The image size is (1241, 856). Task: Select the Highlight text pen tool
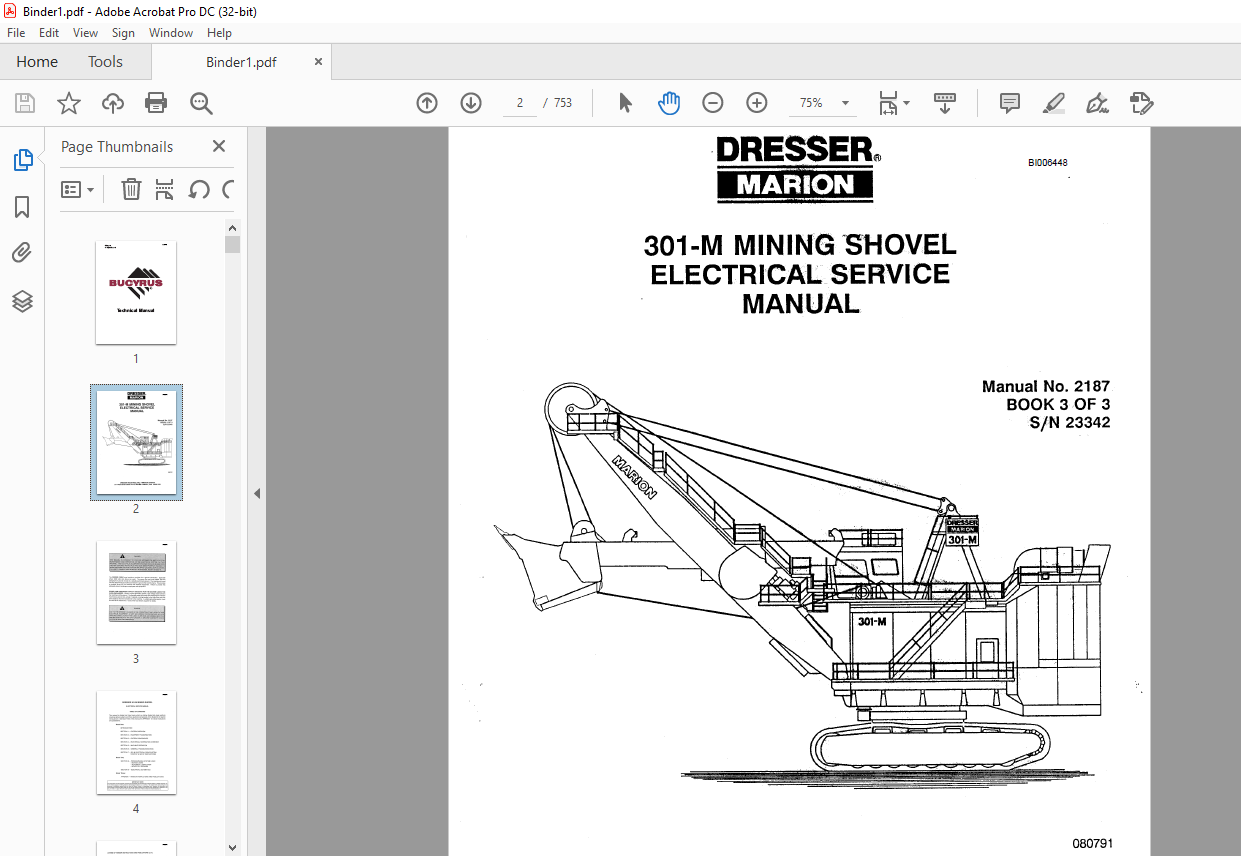point(1054,102)
